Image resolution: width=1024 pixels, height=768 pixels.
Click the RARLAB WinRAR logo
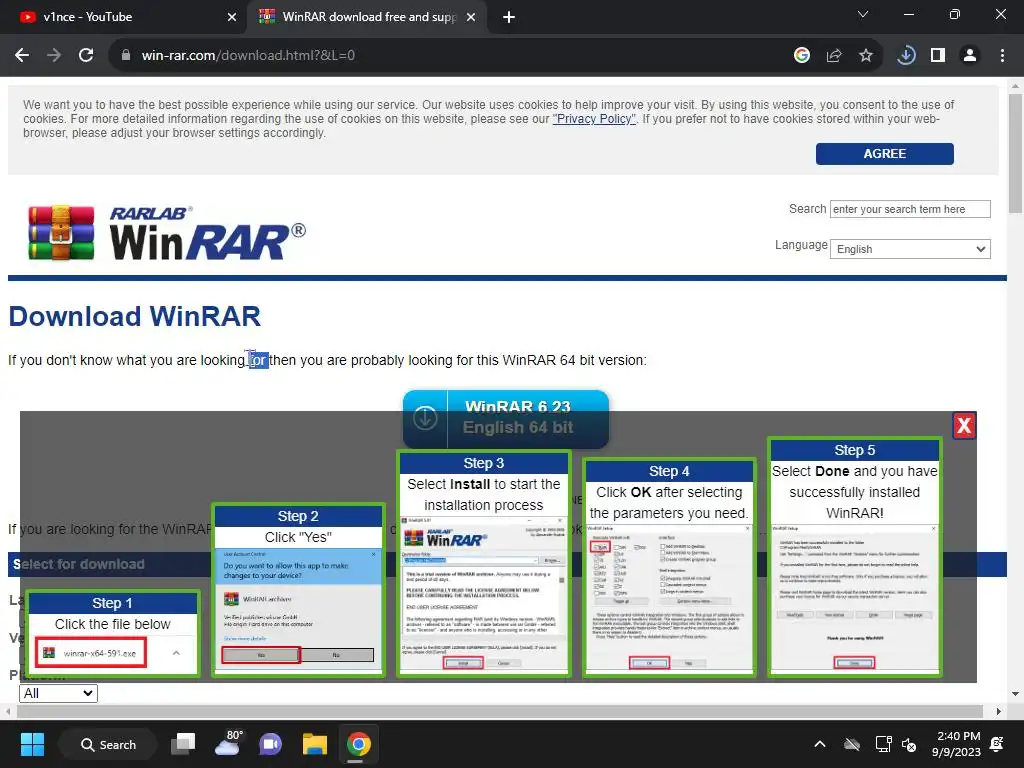tap(167, 233)
